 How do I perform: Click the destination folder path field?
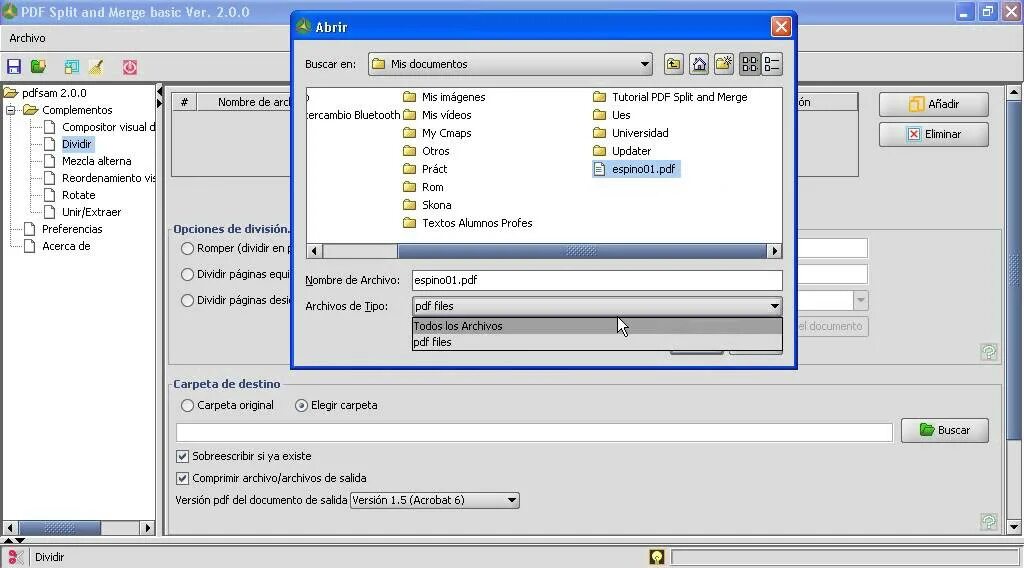pyautogui.click(x=534, y=432)
